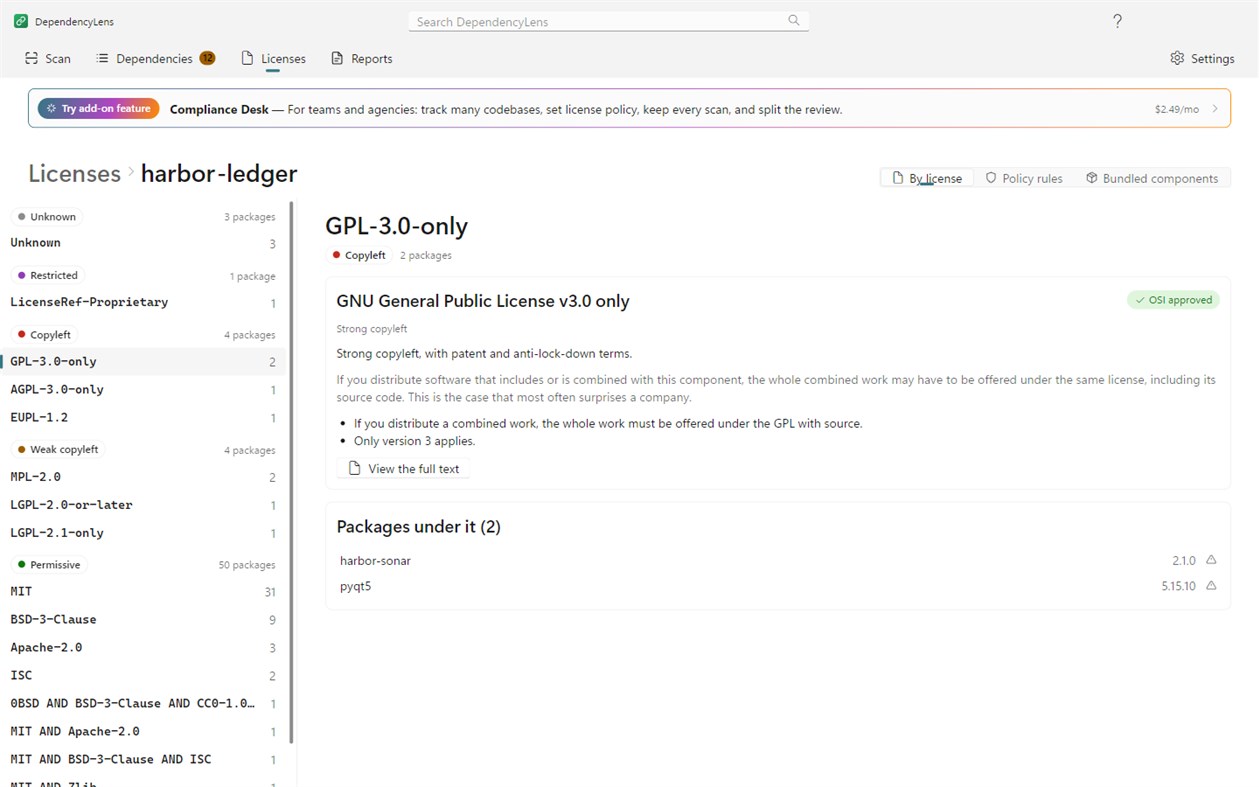Open the MIT AND Apache-2.0 row

click(143, 732)
